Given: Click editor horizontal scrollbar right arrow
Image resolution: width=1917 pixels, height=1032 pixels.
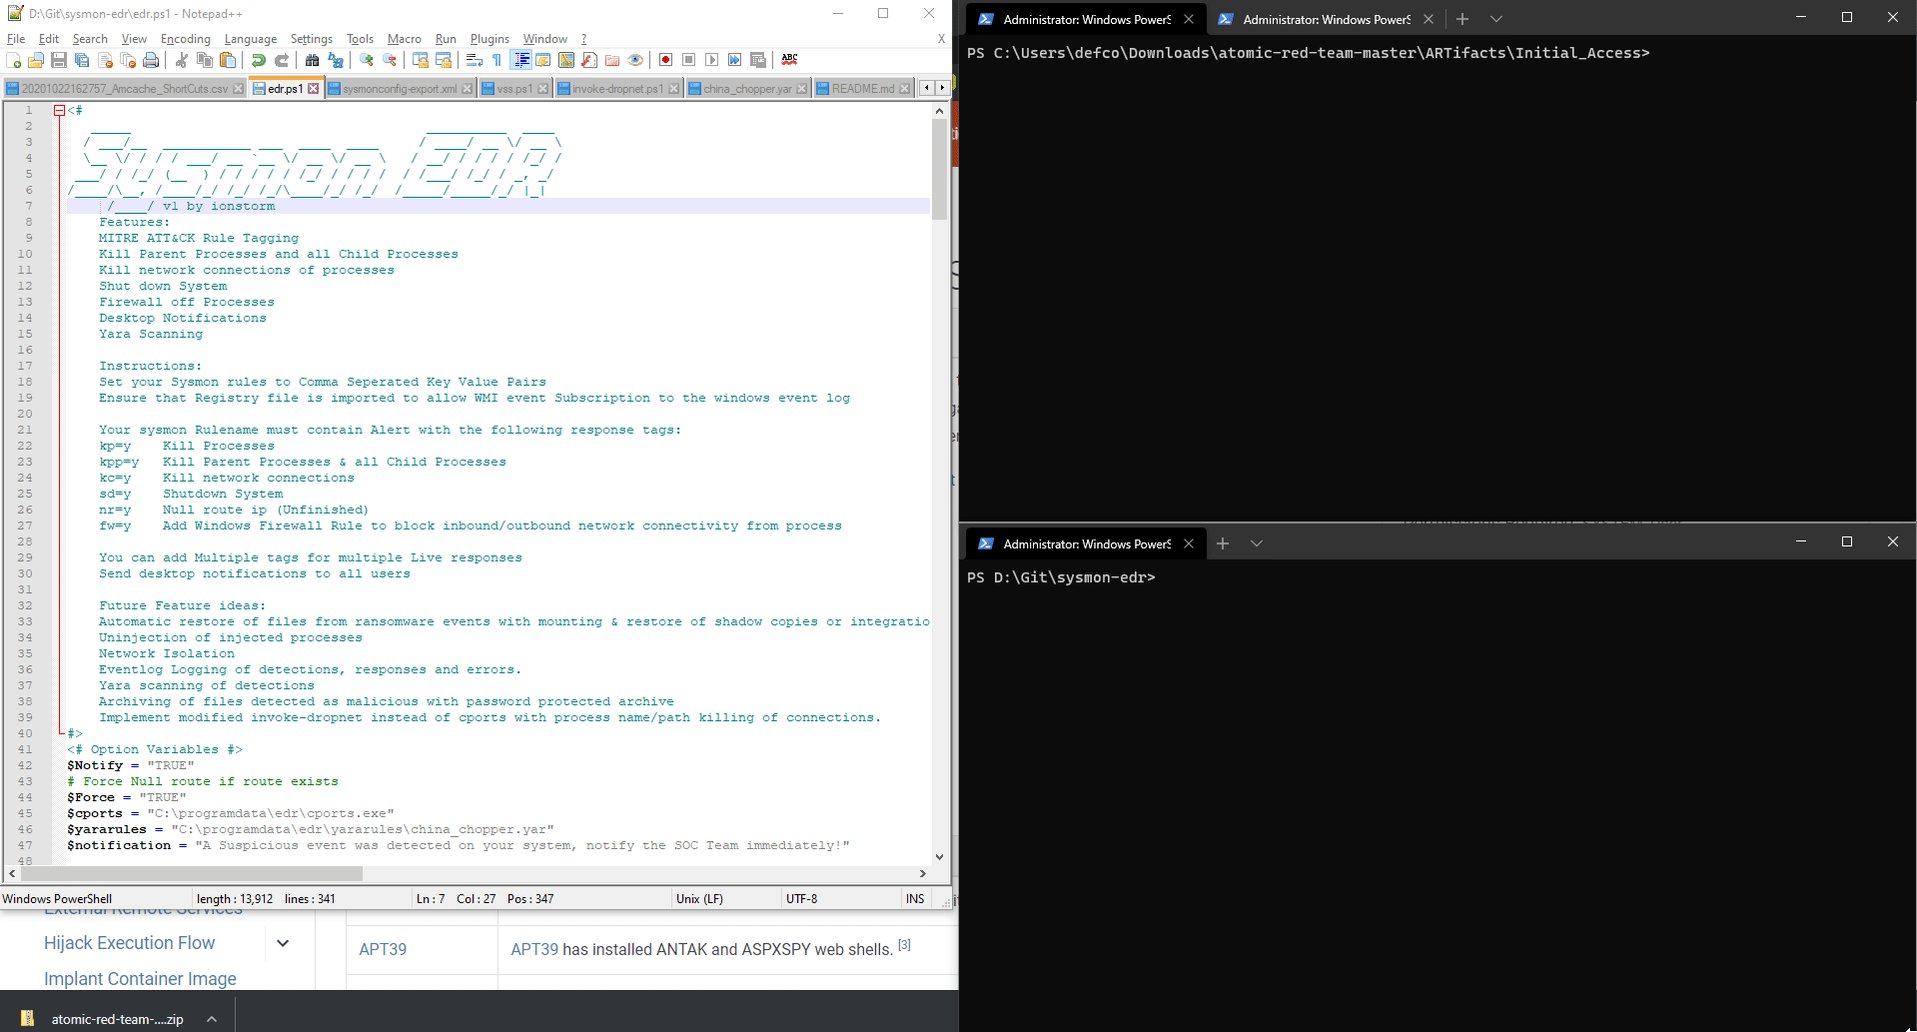Looking at the screenshot, I should 922,873.
